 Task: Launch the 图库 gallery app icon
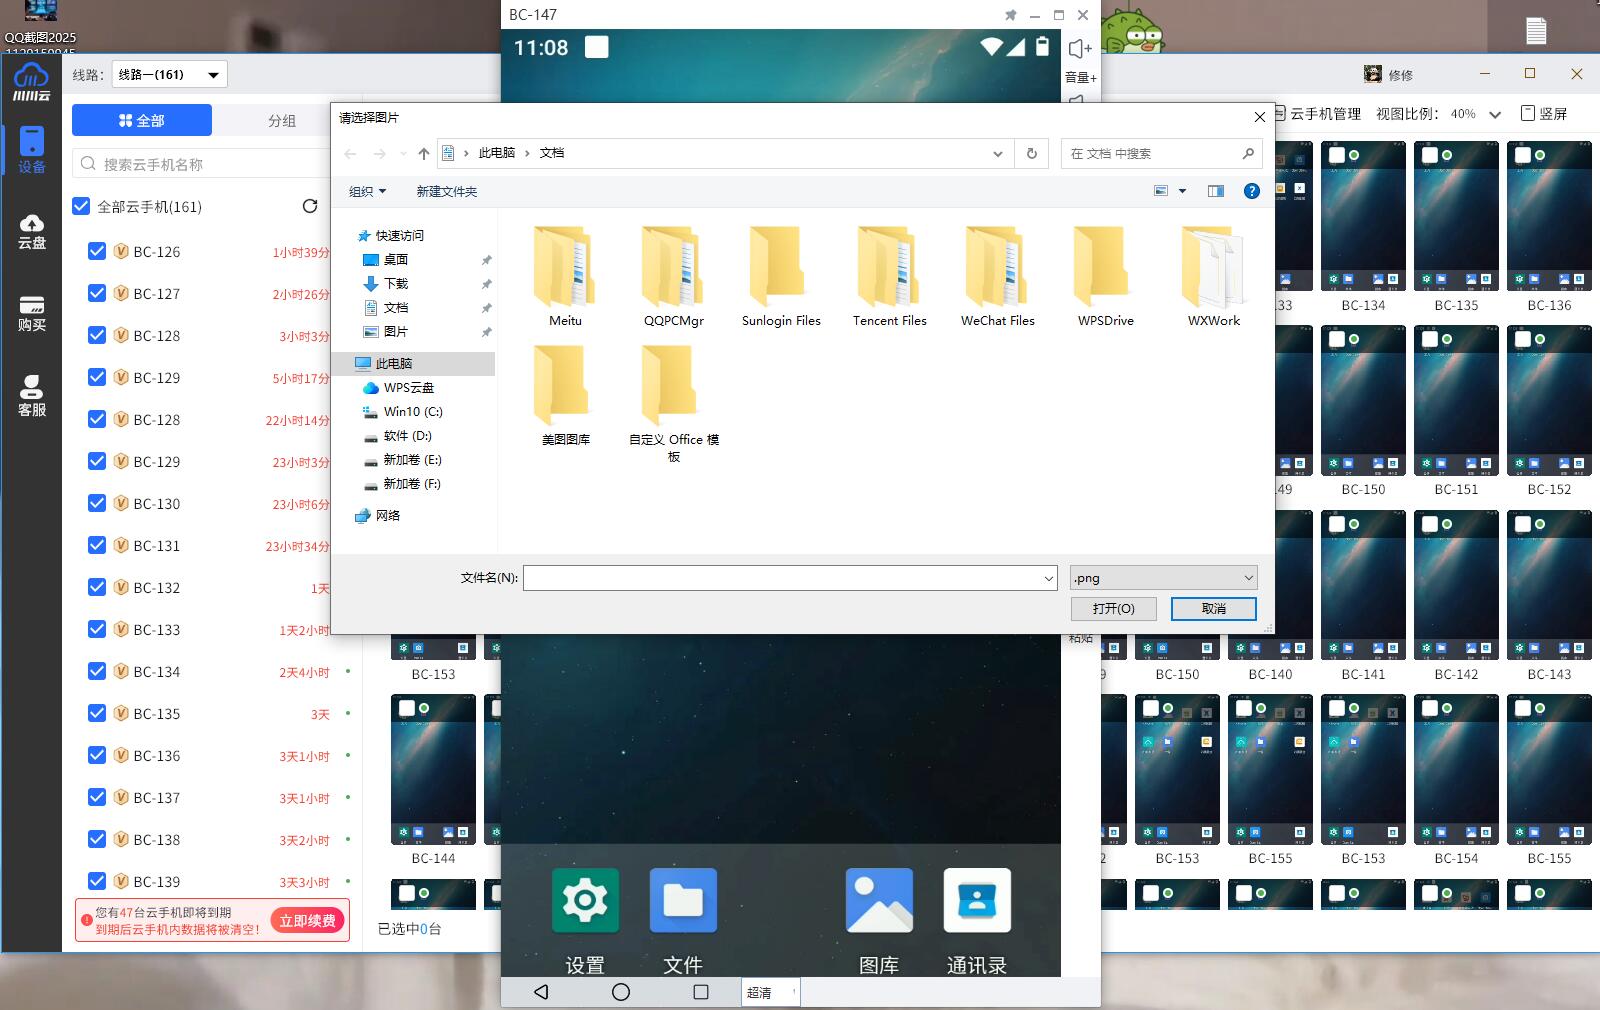[x=878, y=901]
